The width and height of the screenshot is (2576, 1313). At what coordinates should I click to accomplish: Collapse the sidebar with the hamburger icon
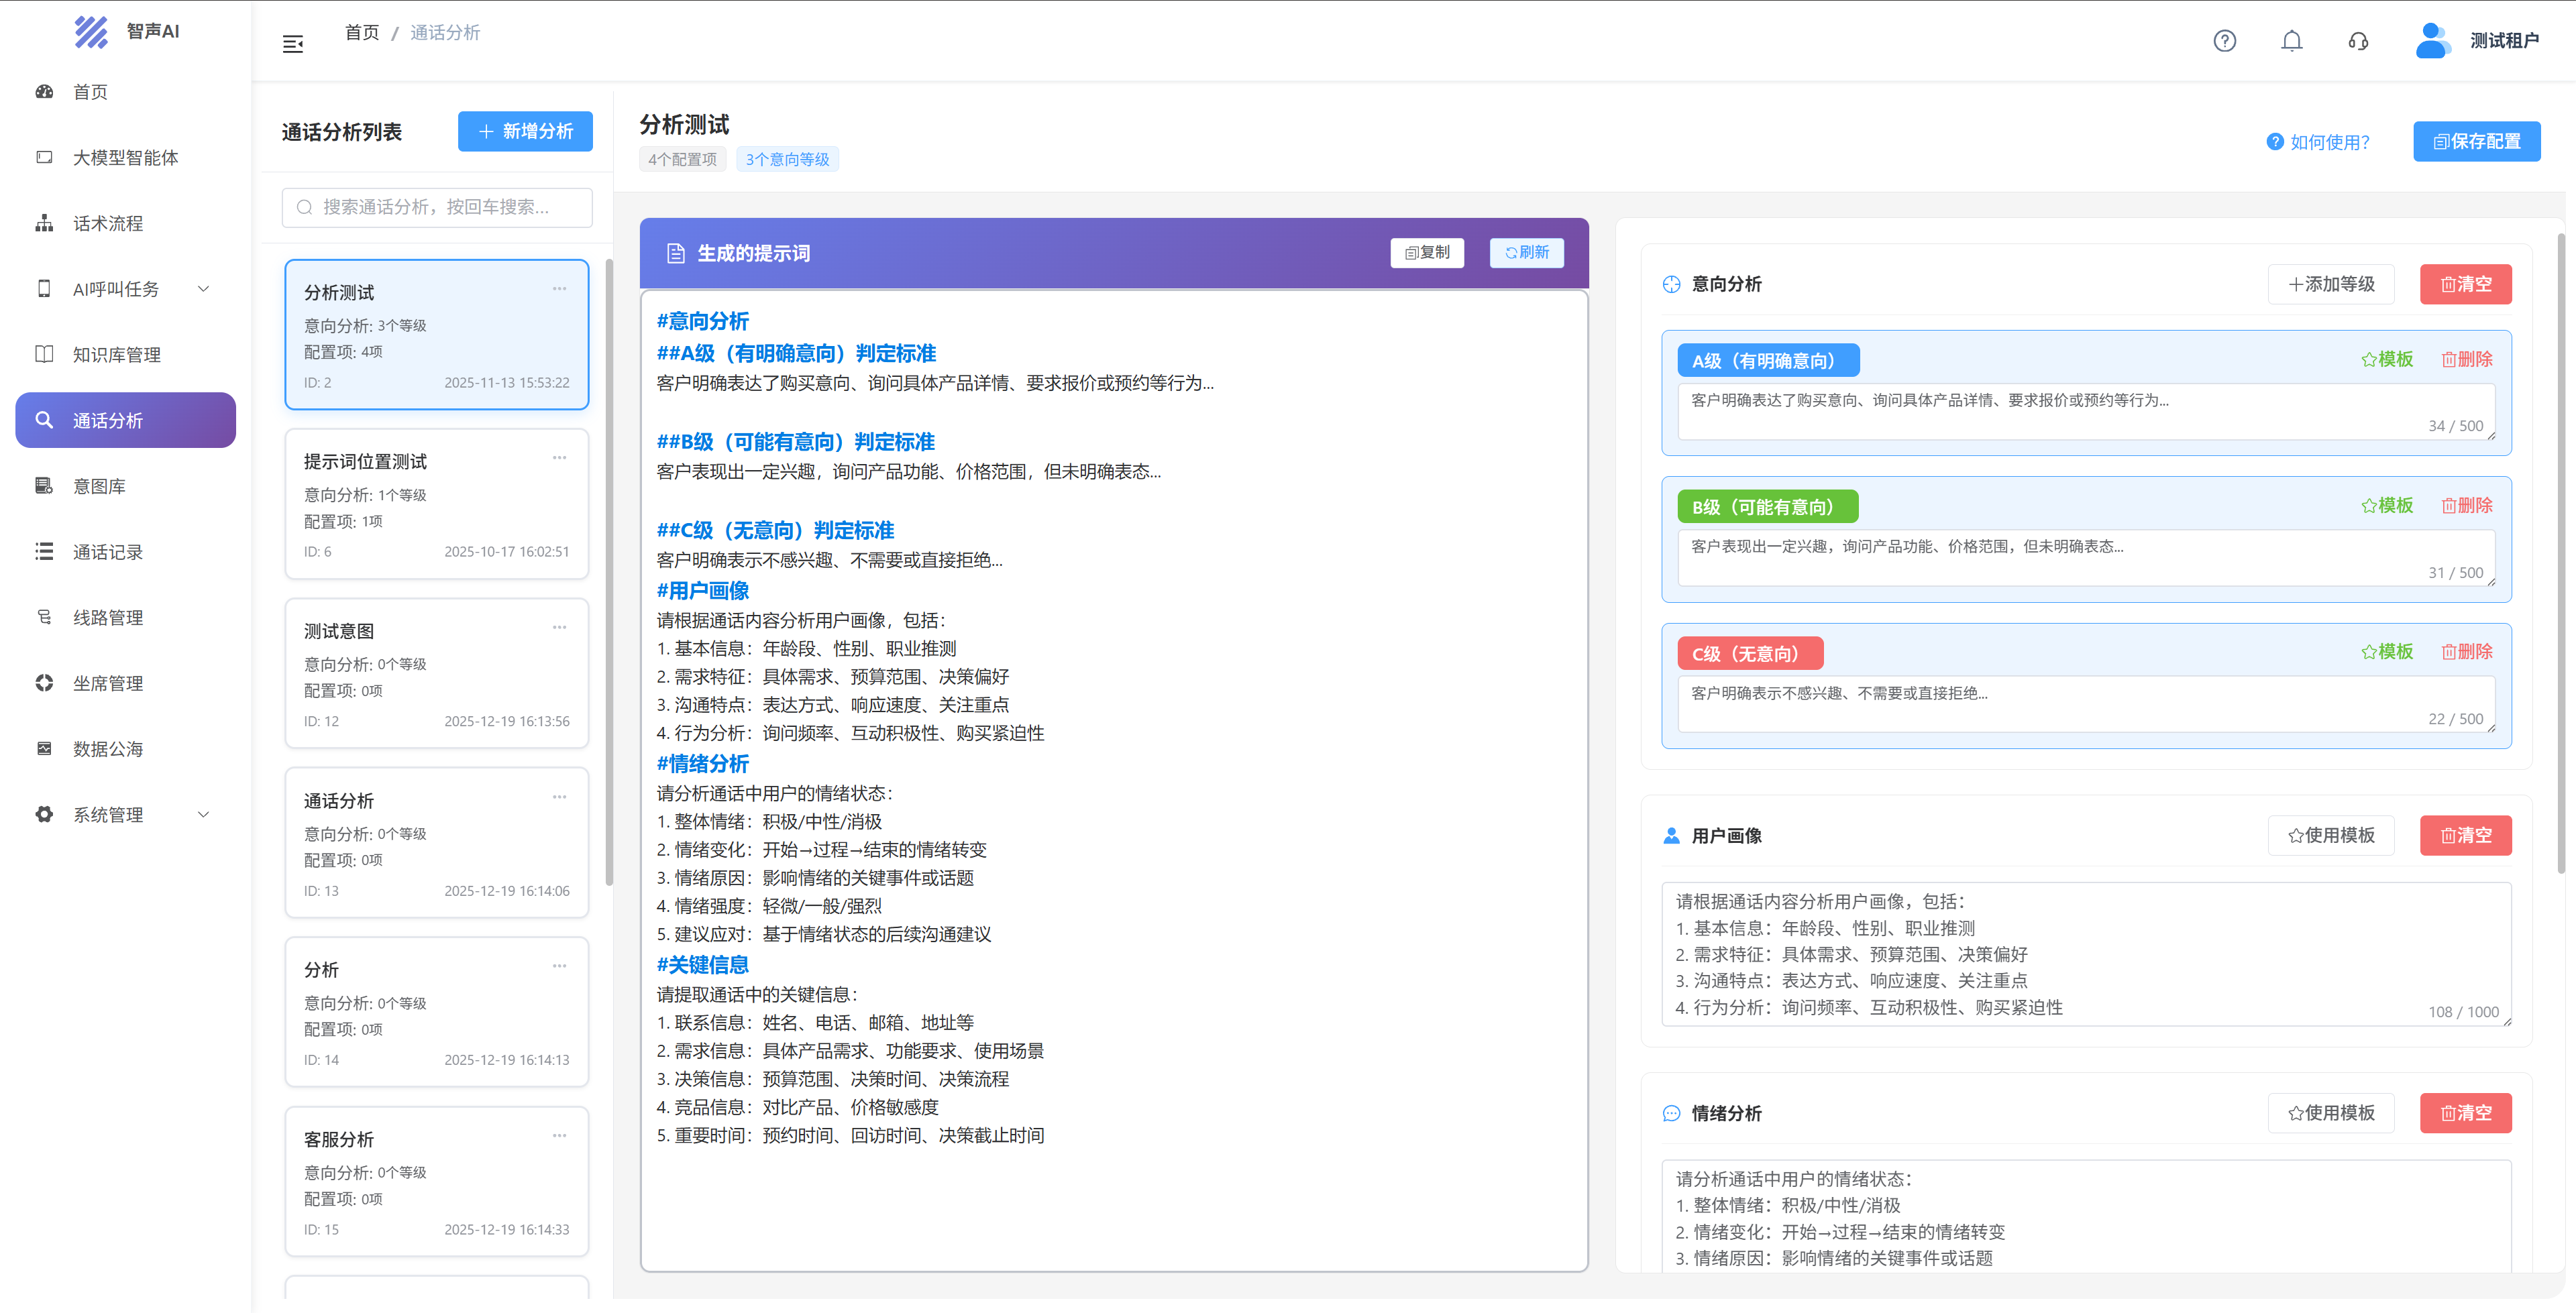(x=293, y=44)
